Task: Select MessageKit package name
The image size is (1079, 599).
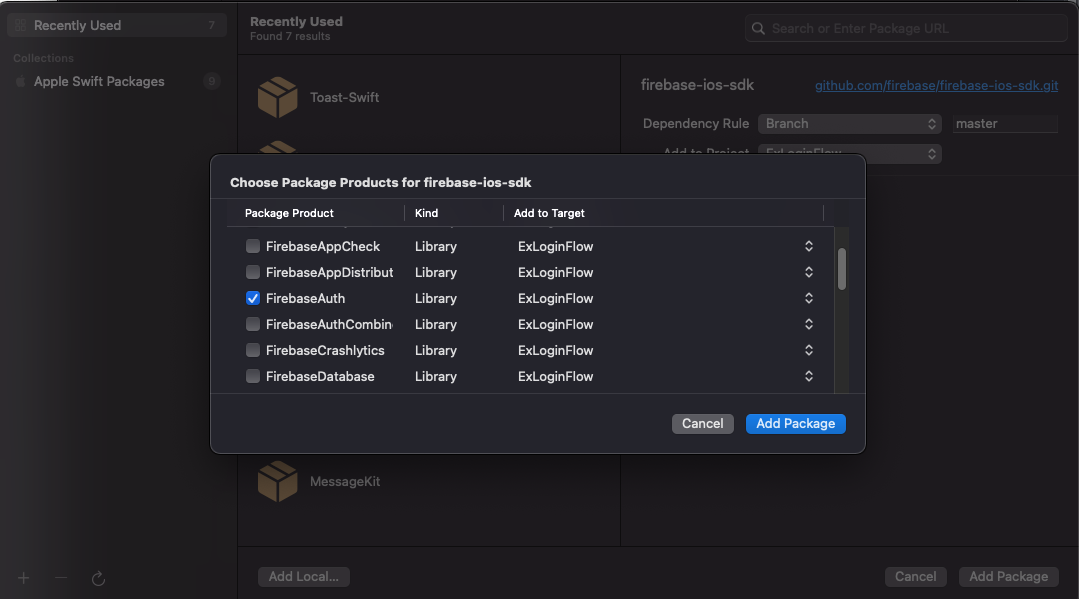Action: click(345, 482)
